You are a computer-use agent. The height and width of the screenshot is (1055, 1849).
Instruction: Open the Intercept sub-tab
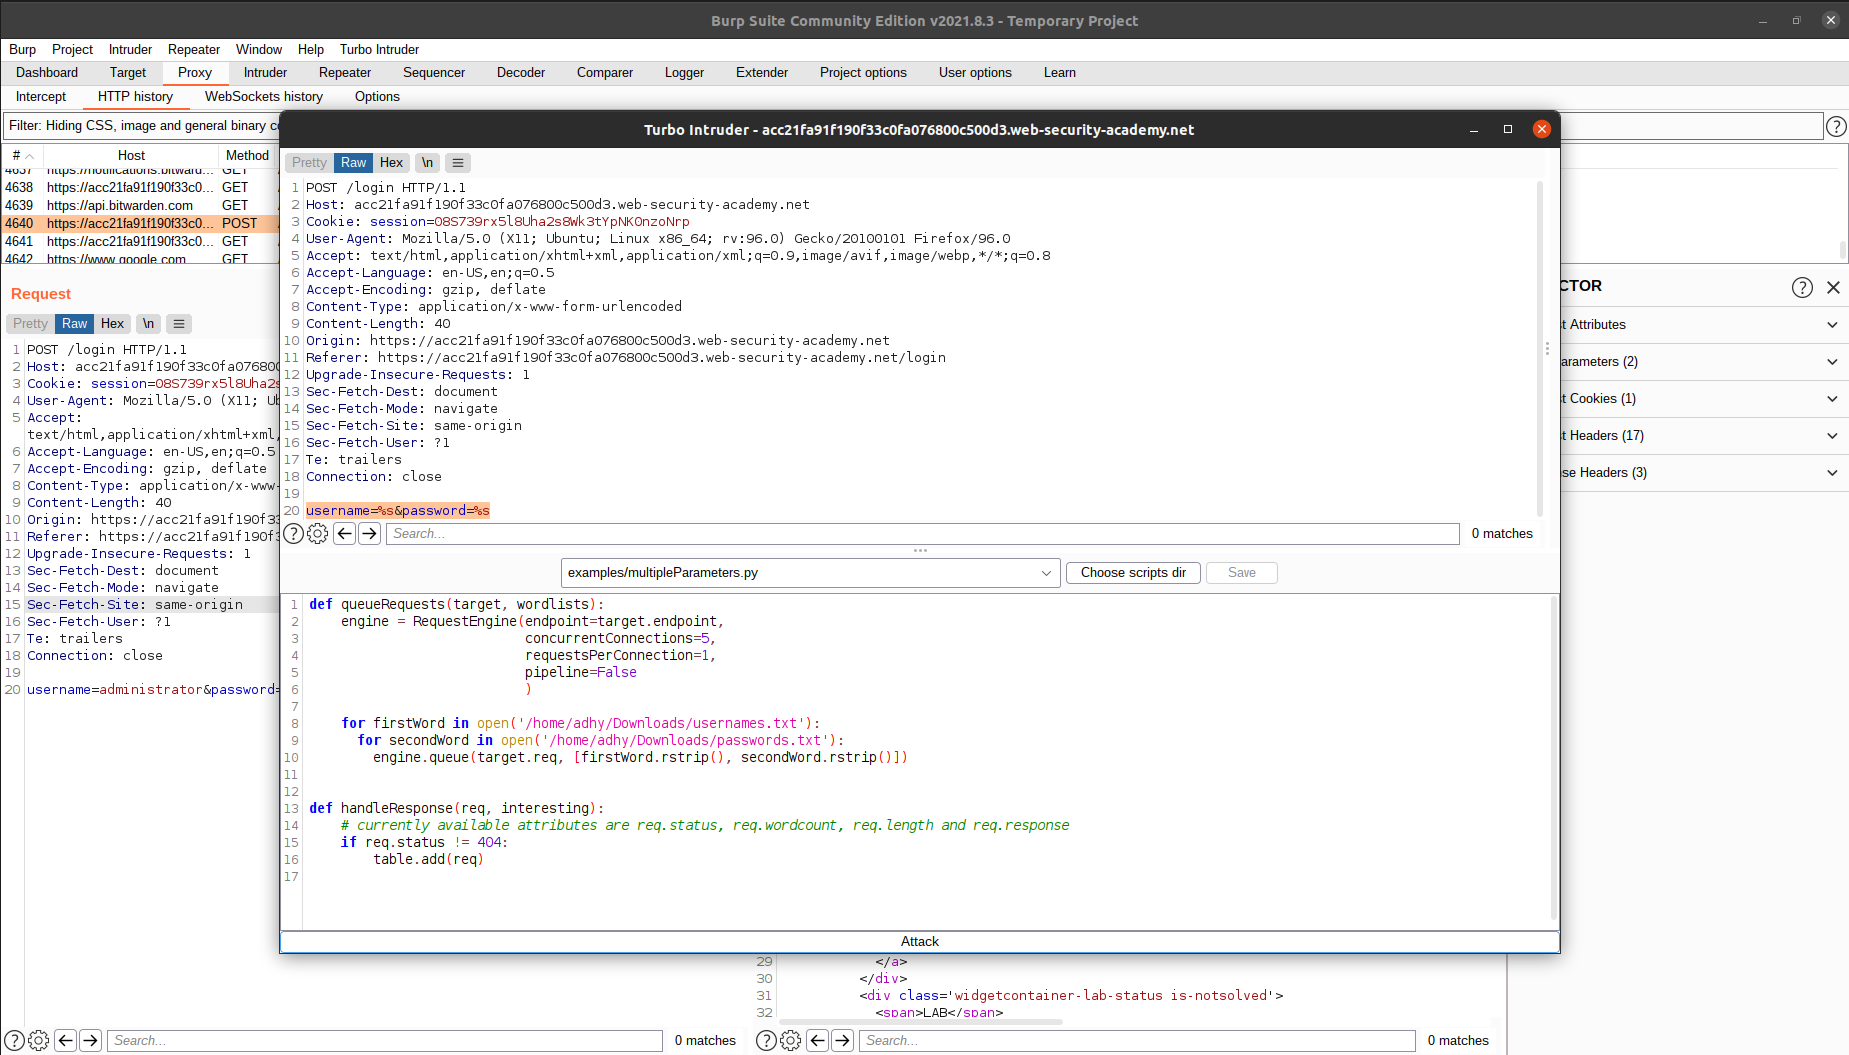(41, 97)
